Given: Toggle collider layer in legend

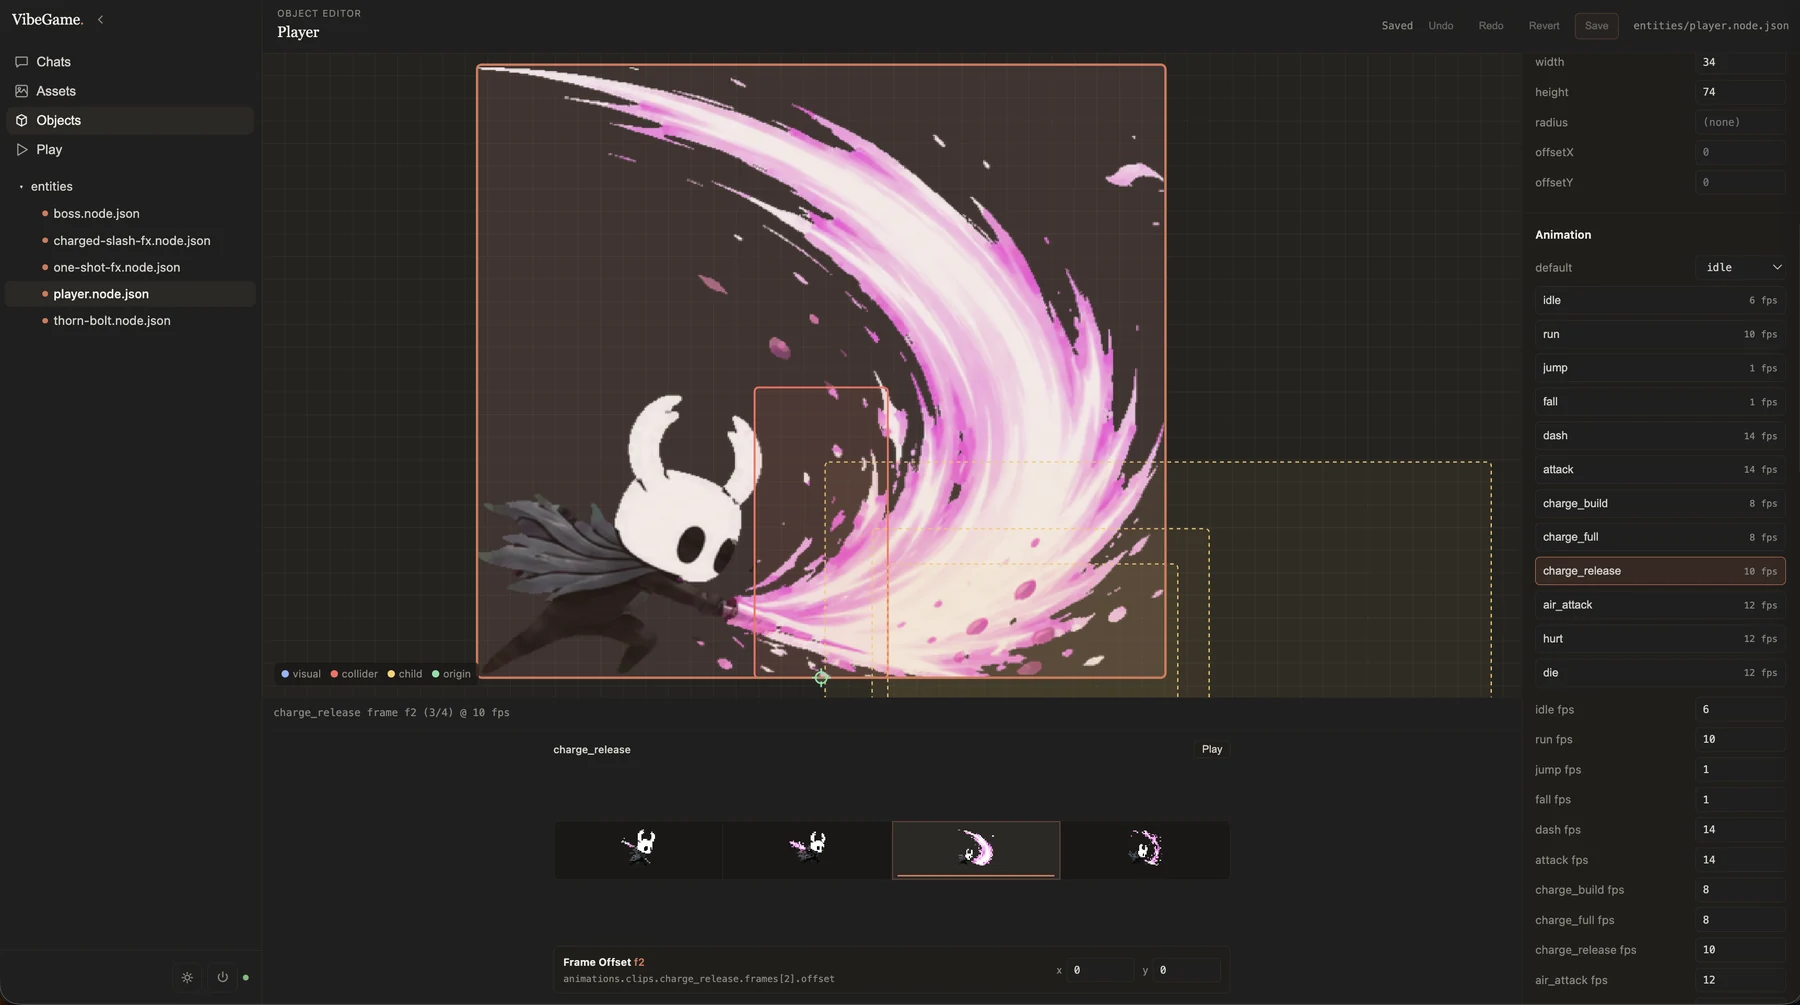Looking at the screenshot, I should pos(354,674).
